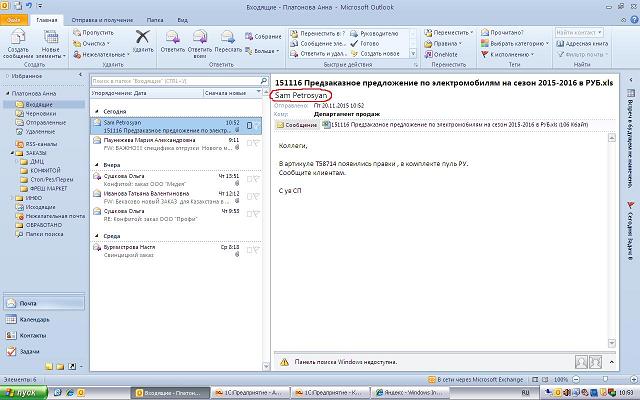
Task: Collapse the Вчера group
Action: coord(97,164)
